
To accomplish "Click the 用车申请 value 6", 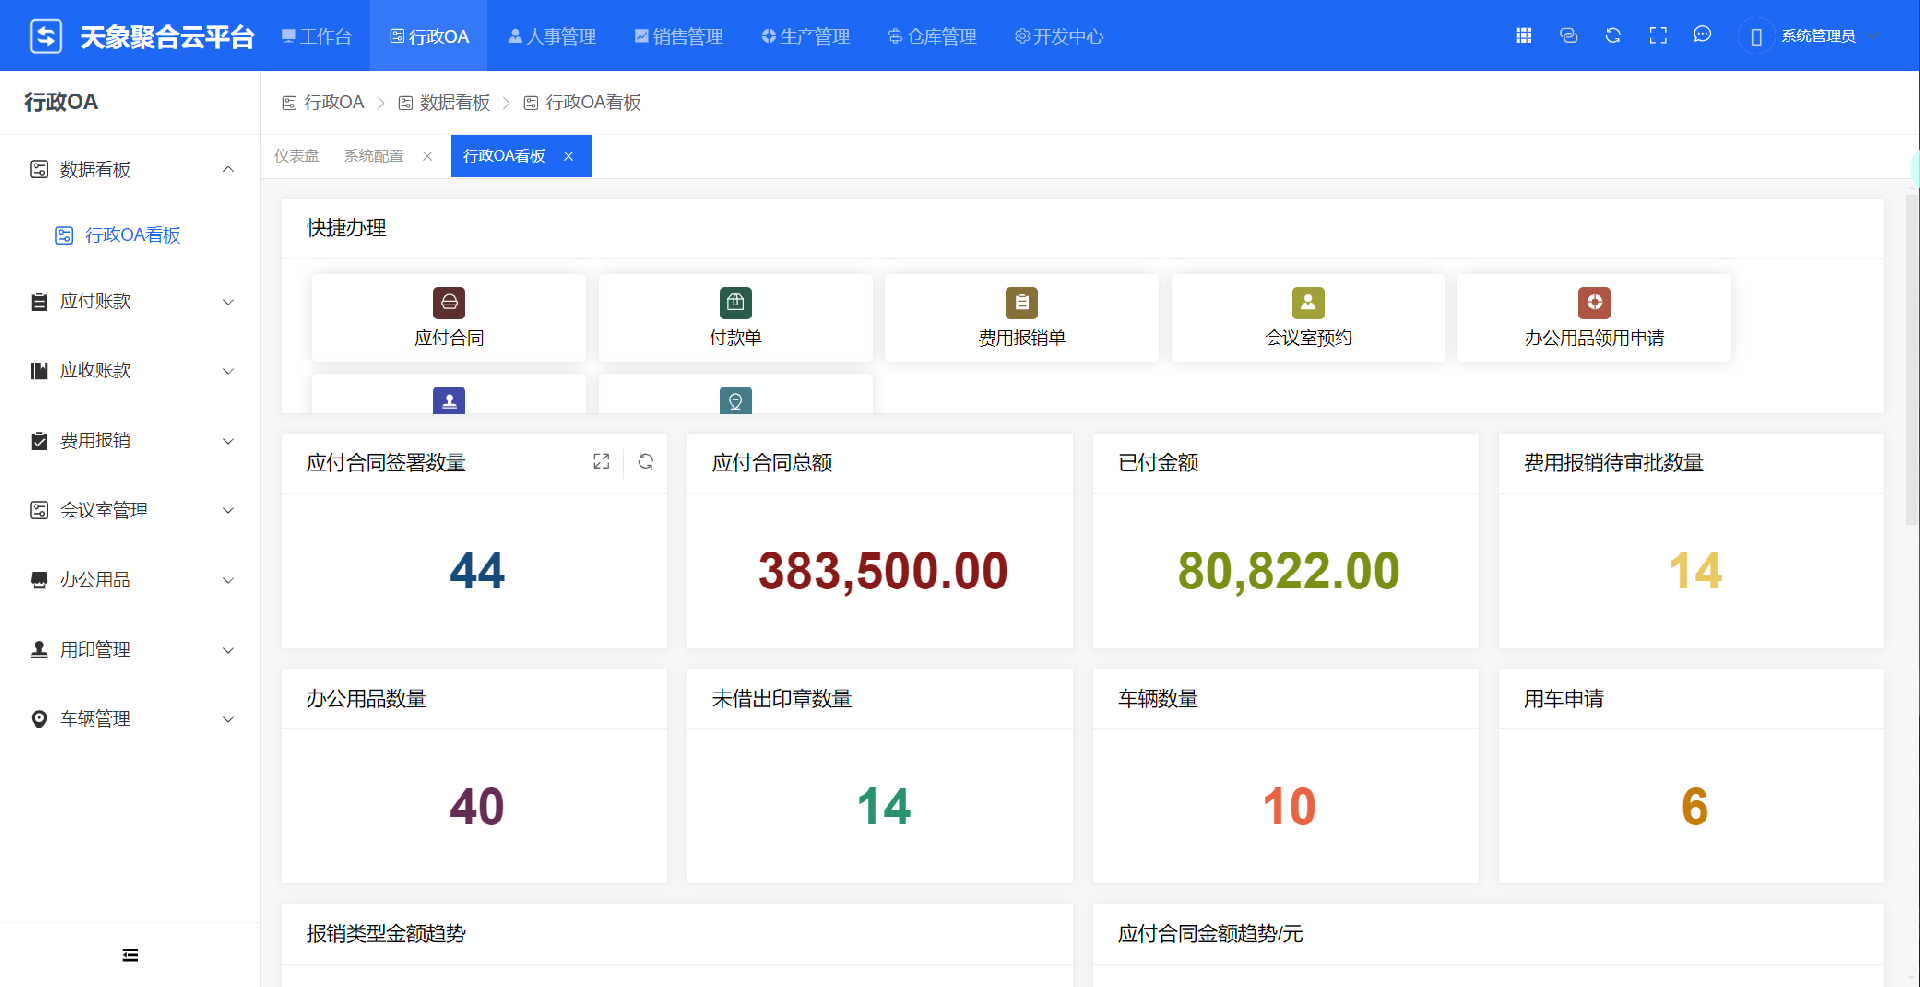I will click(1694, 807).
